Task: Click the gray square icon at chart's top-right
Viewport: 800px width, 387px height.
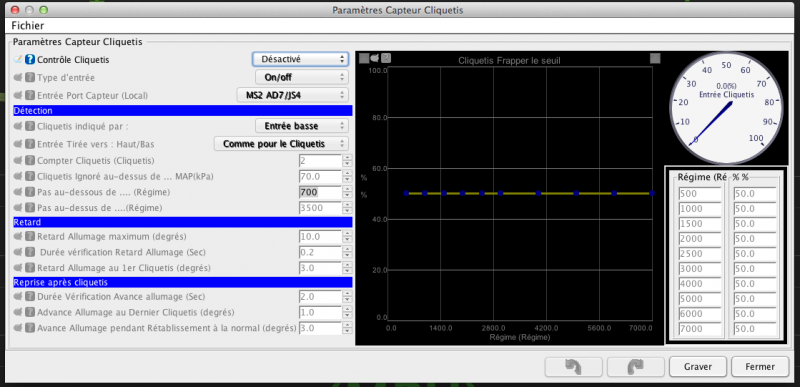Action: click(x=655, y=58)
